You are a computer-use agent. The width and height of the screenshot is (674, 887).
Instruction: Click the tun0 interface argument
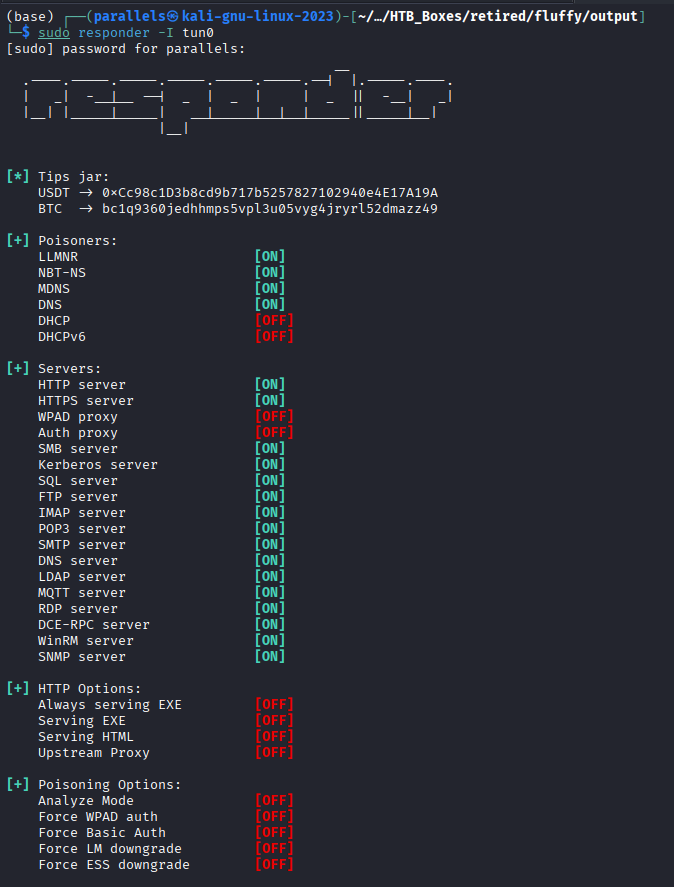(x=198, y=33)
